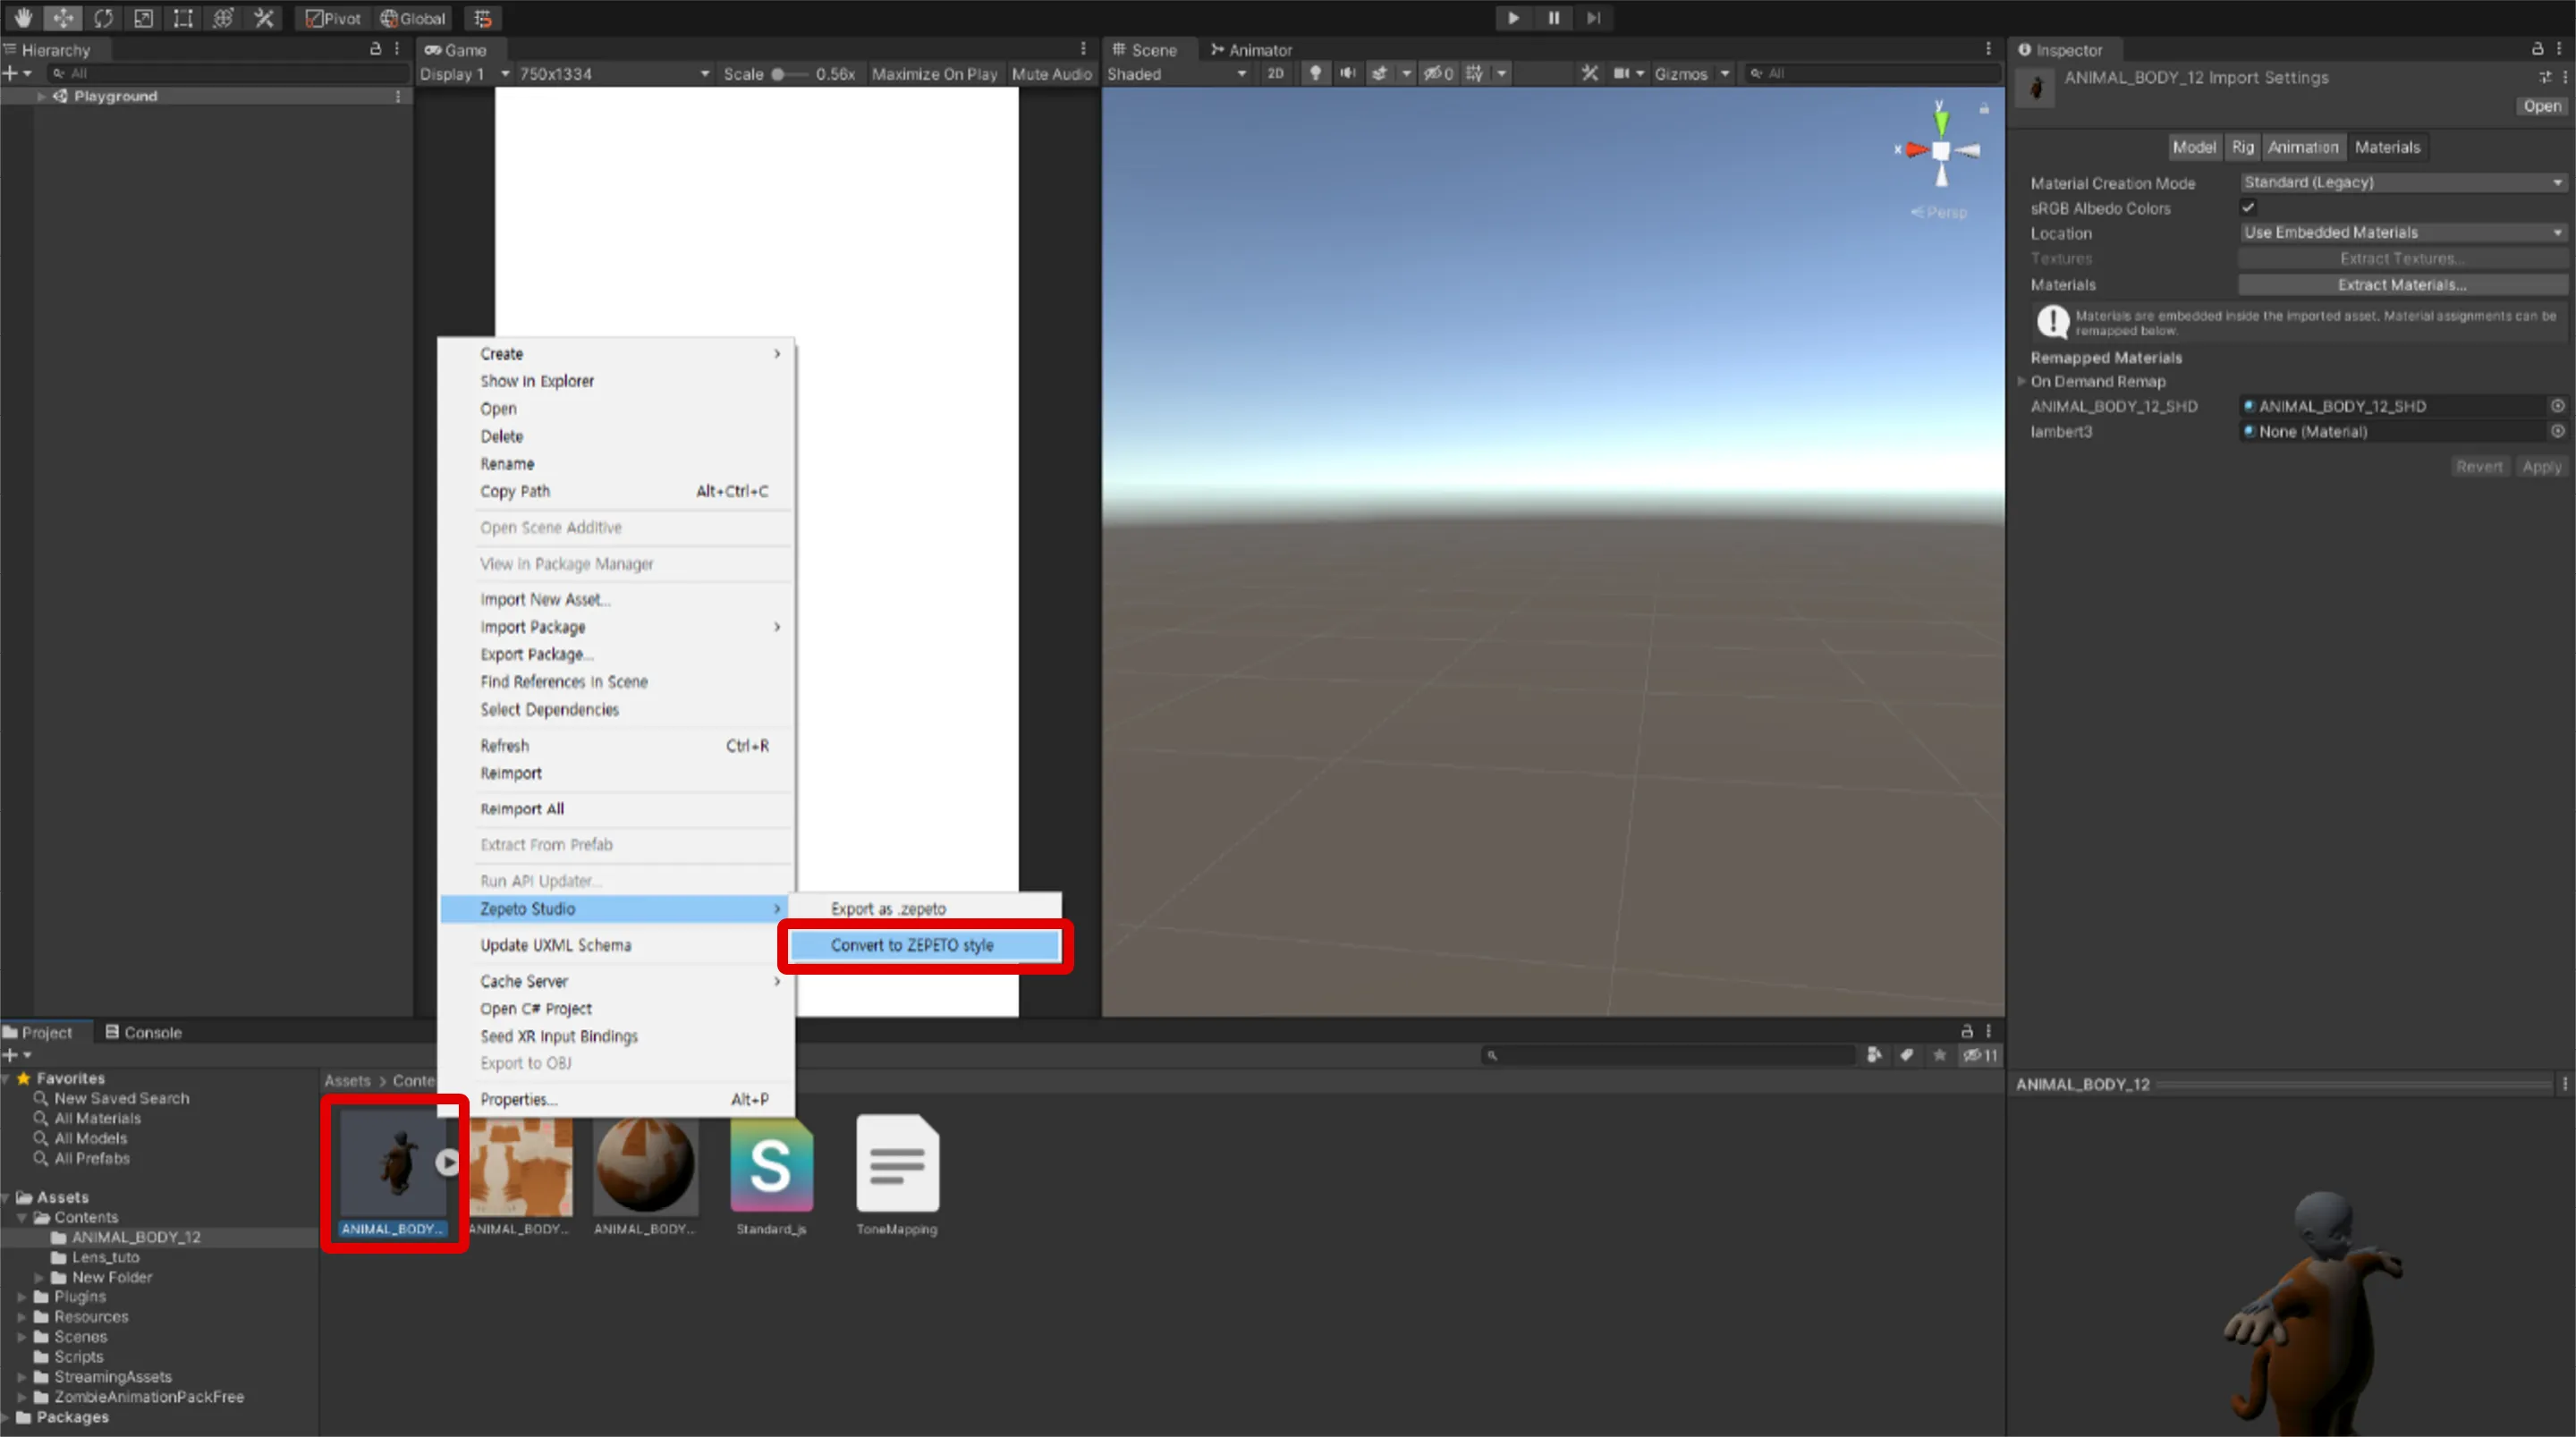The width and height of the screenshot is (2576, 1437).
Task: Open the Location dropdown in Inspector
Action: click(2402, 232)
